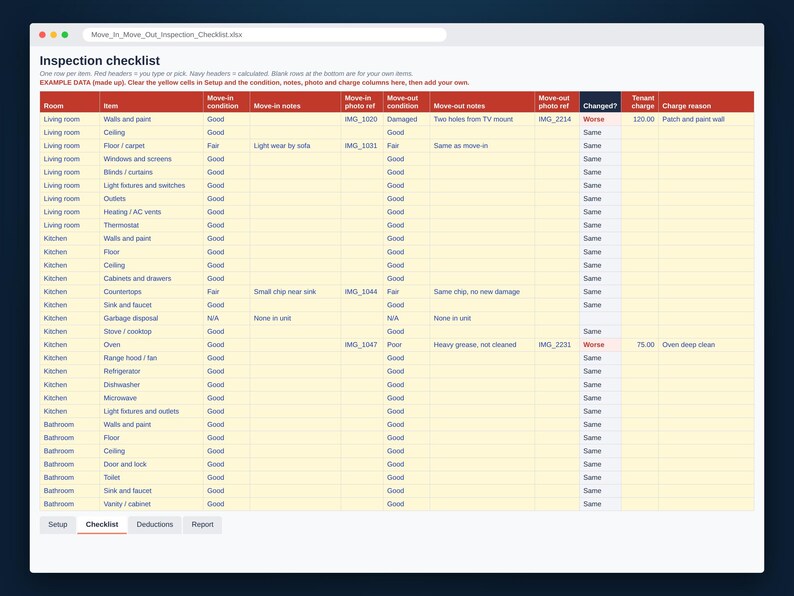794x596 pixels.
Task: Select the Thermostat item cell
Action: point(151,225)
